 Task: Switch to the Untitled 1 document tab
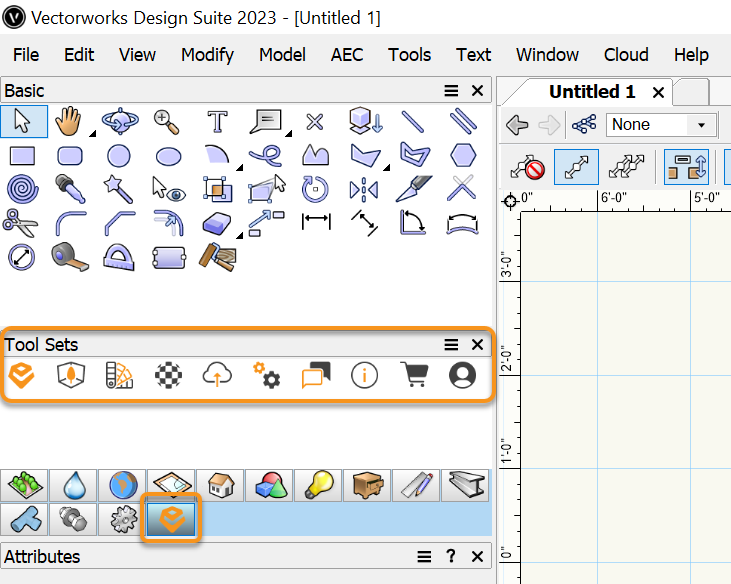click(592, 92)
